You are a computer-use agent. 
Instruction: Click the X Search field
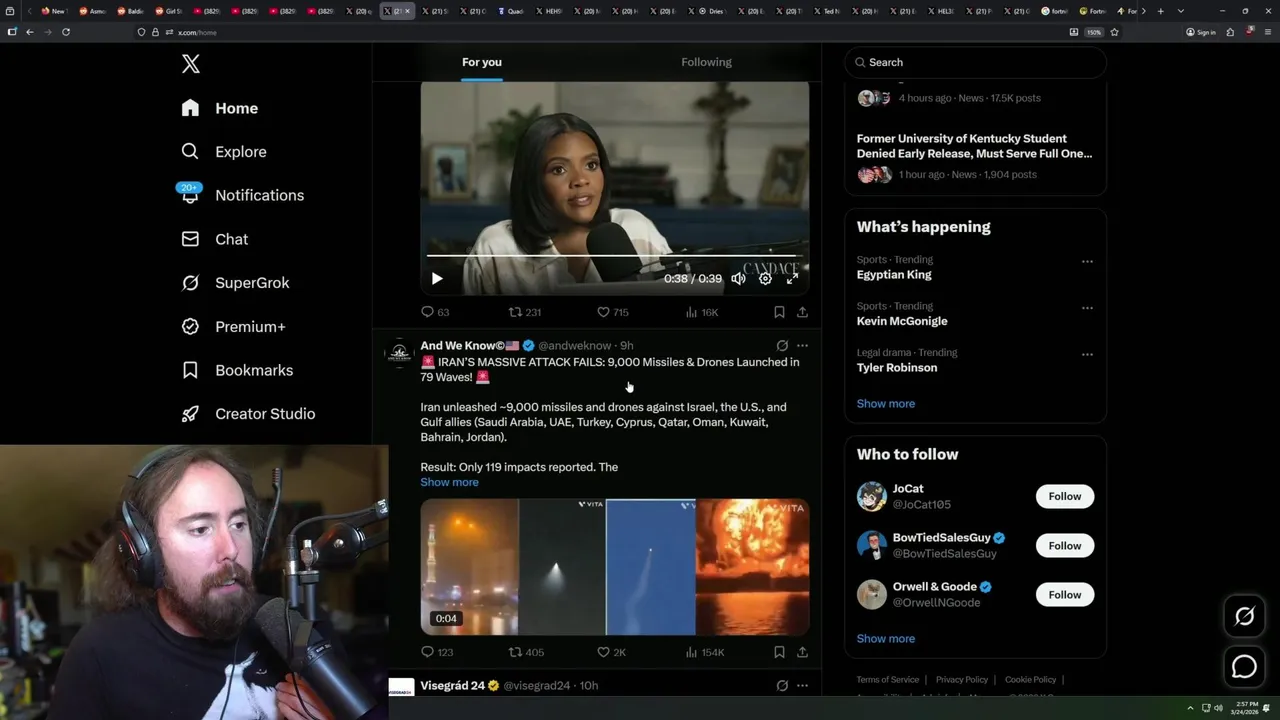[975, 62]
